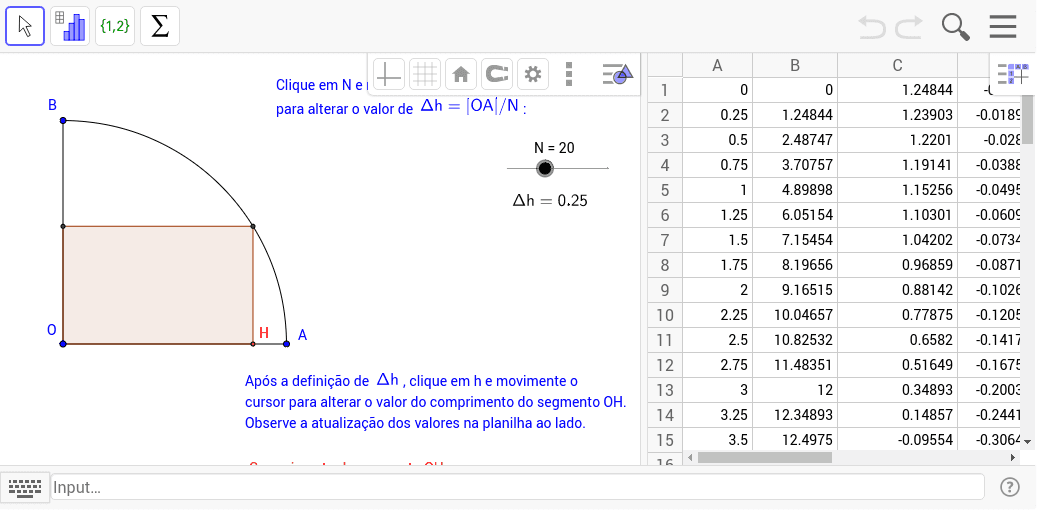Click cell C15 value -0.09554
Screen dimensions: 1037x510
(897, 441)
